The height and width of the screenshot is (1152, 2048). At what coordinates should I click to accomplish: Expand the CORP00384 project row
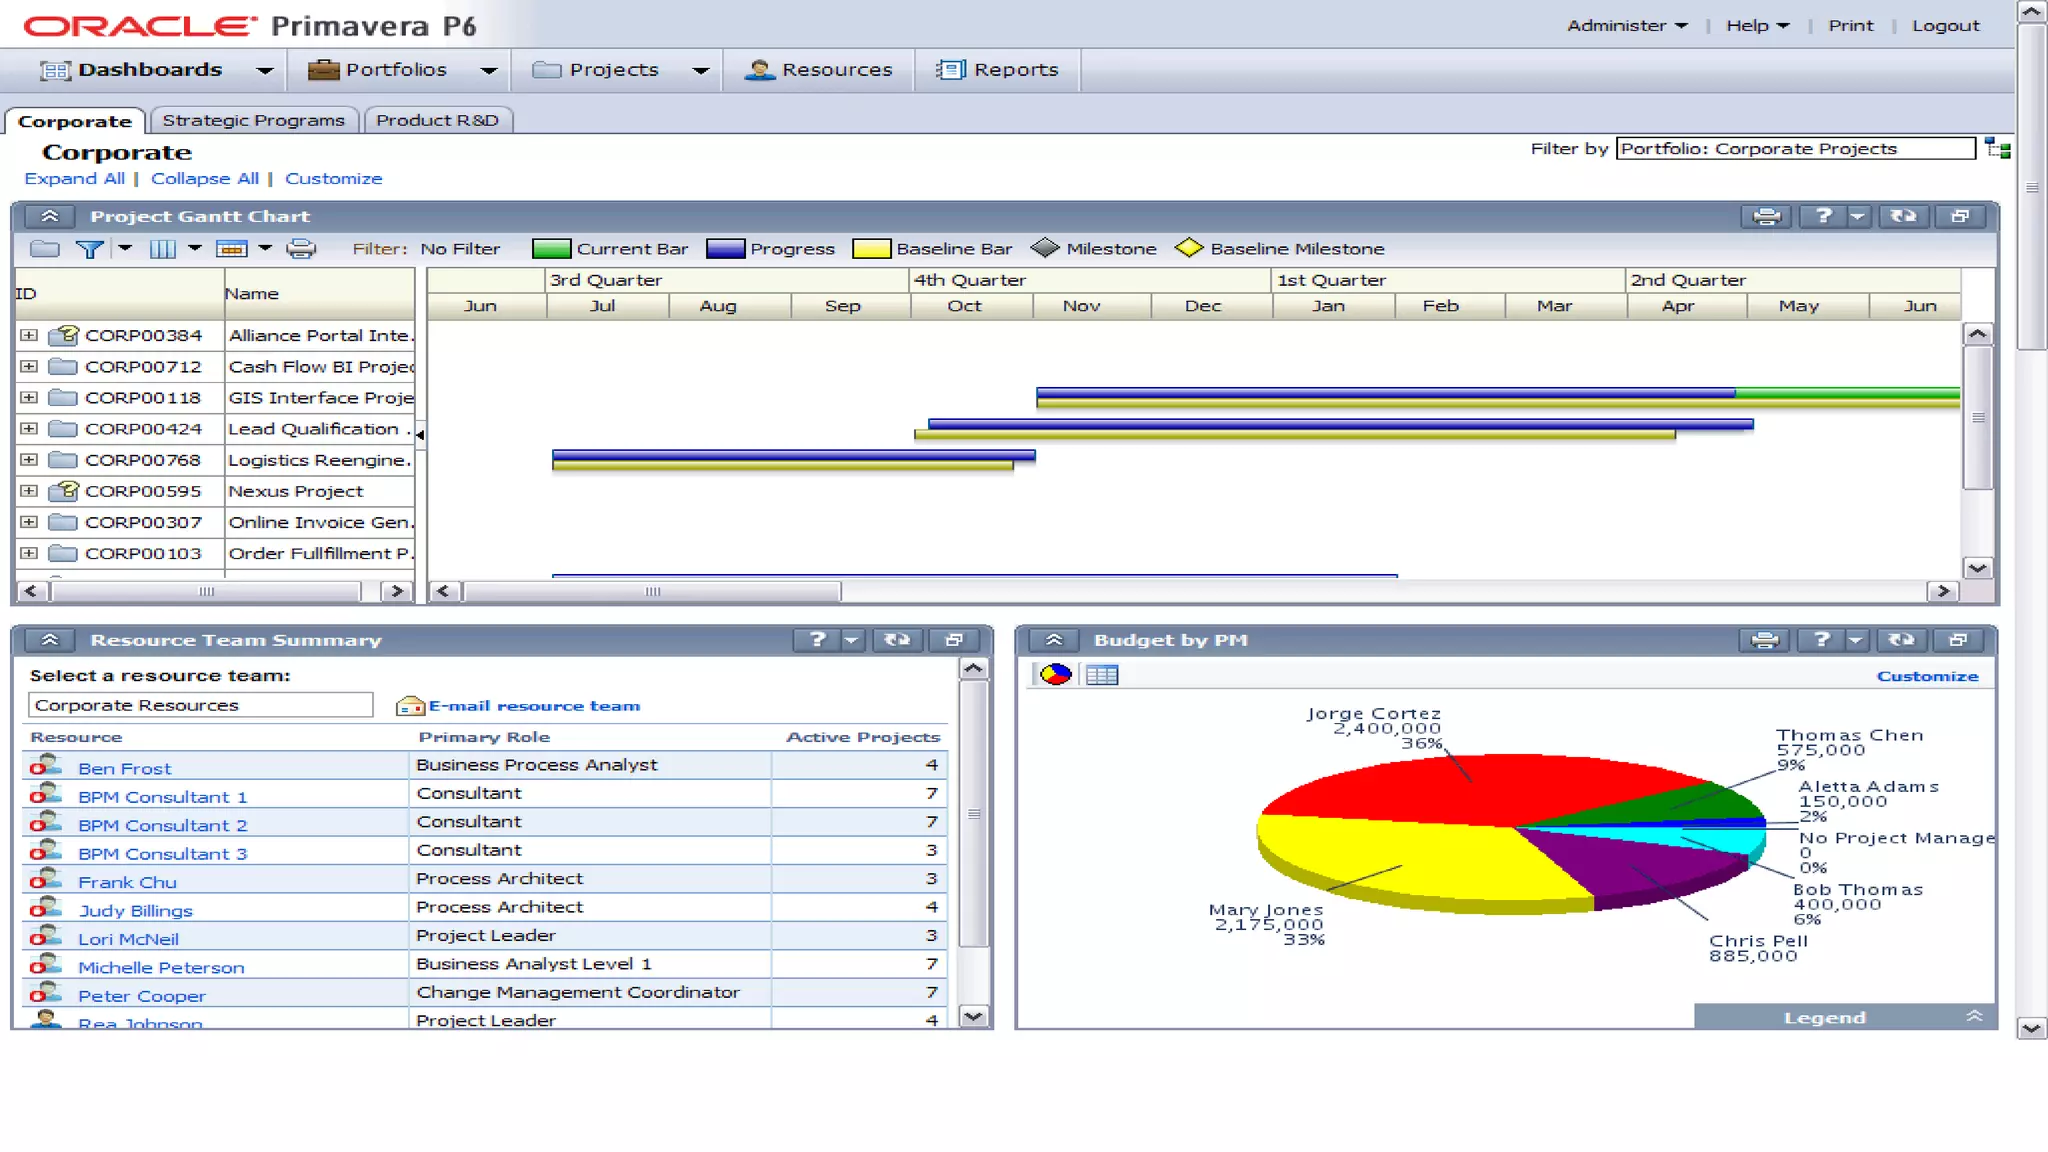tap(29, 336)
